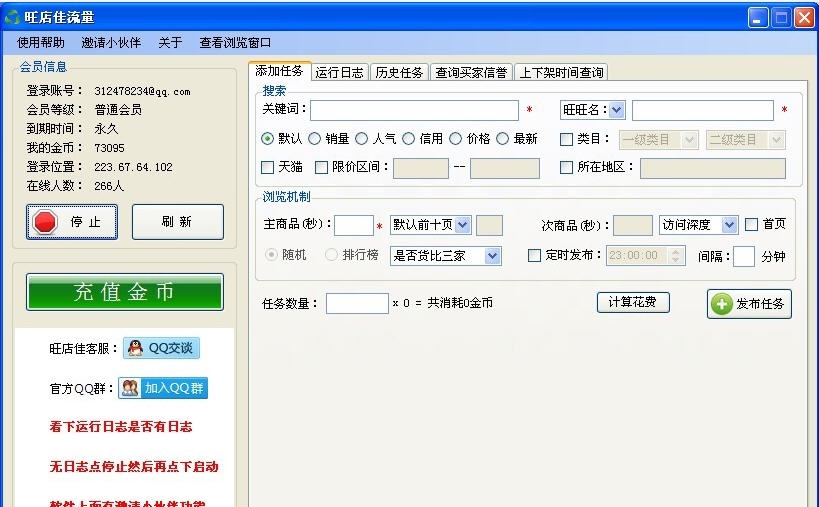Select the 信用 sort radio button
This screenshot has height=507, width=819.
[408, 139]
